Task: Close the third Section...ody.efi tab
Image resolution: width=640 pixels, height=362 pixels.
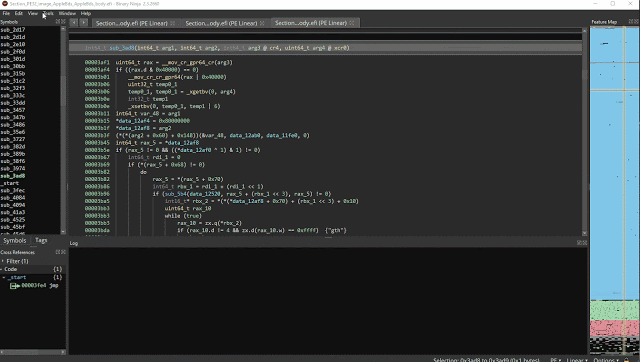Action: coord(352,23)
